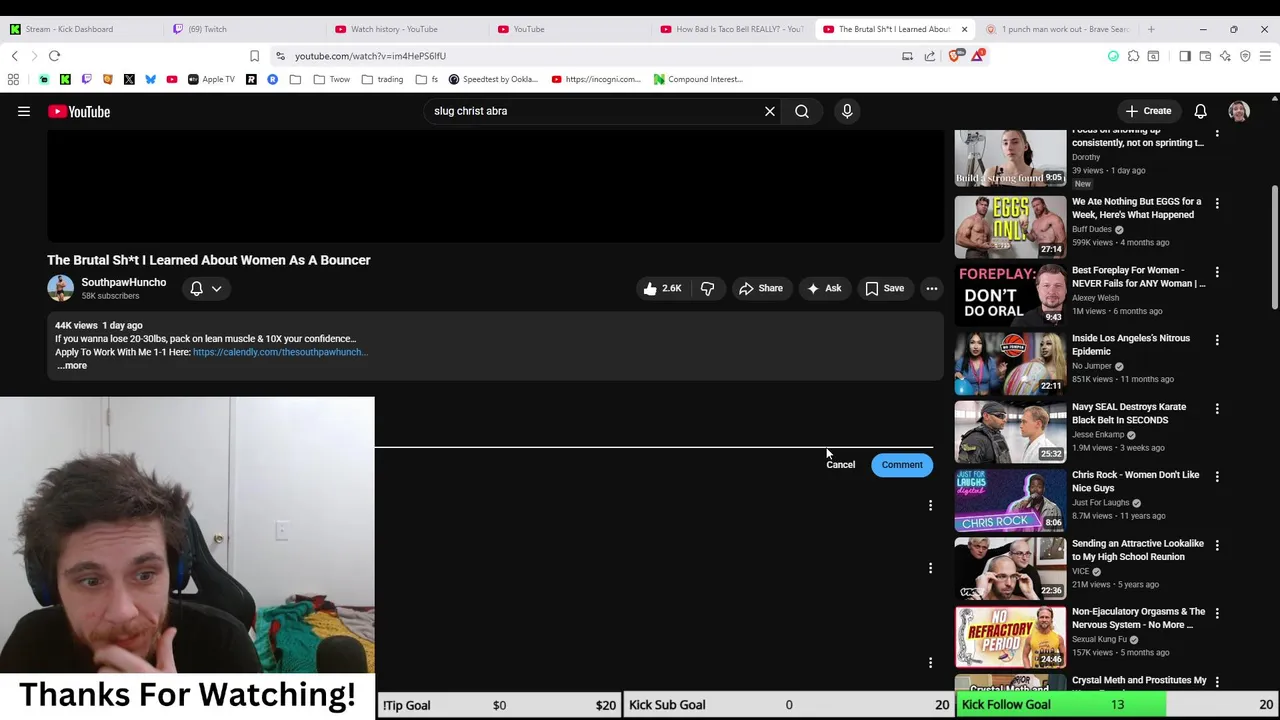Bookmark this page in address bar
The height and width of the screenshot is (720, 1280).
[x=254, y=56]
